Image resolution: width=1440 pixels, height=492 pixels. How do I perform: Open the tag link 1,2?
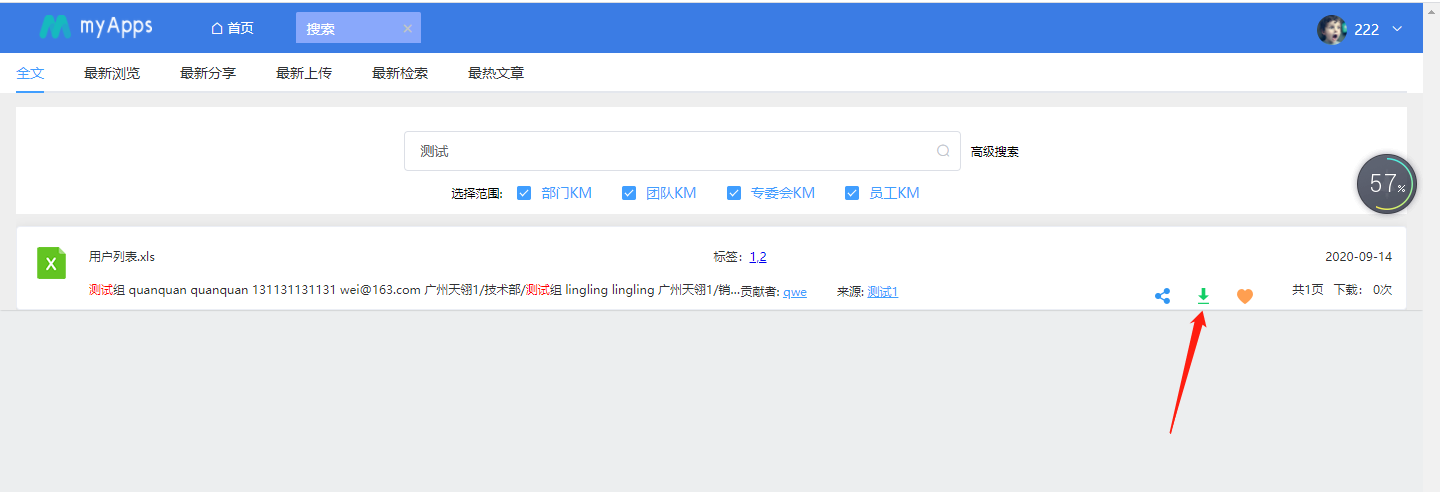(x=758, y=257)
